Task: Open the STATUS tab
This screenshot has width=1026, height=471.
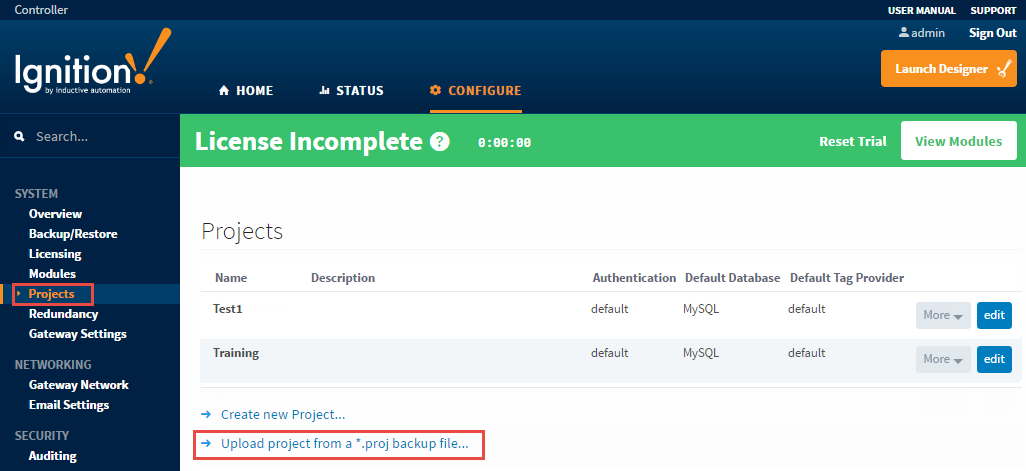Action: pos(351,91)
